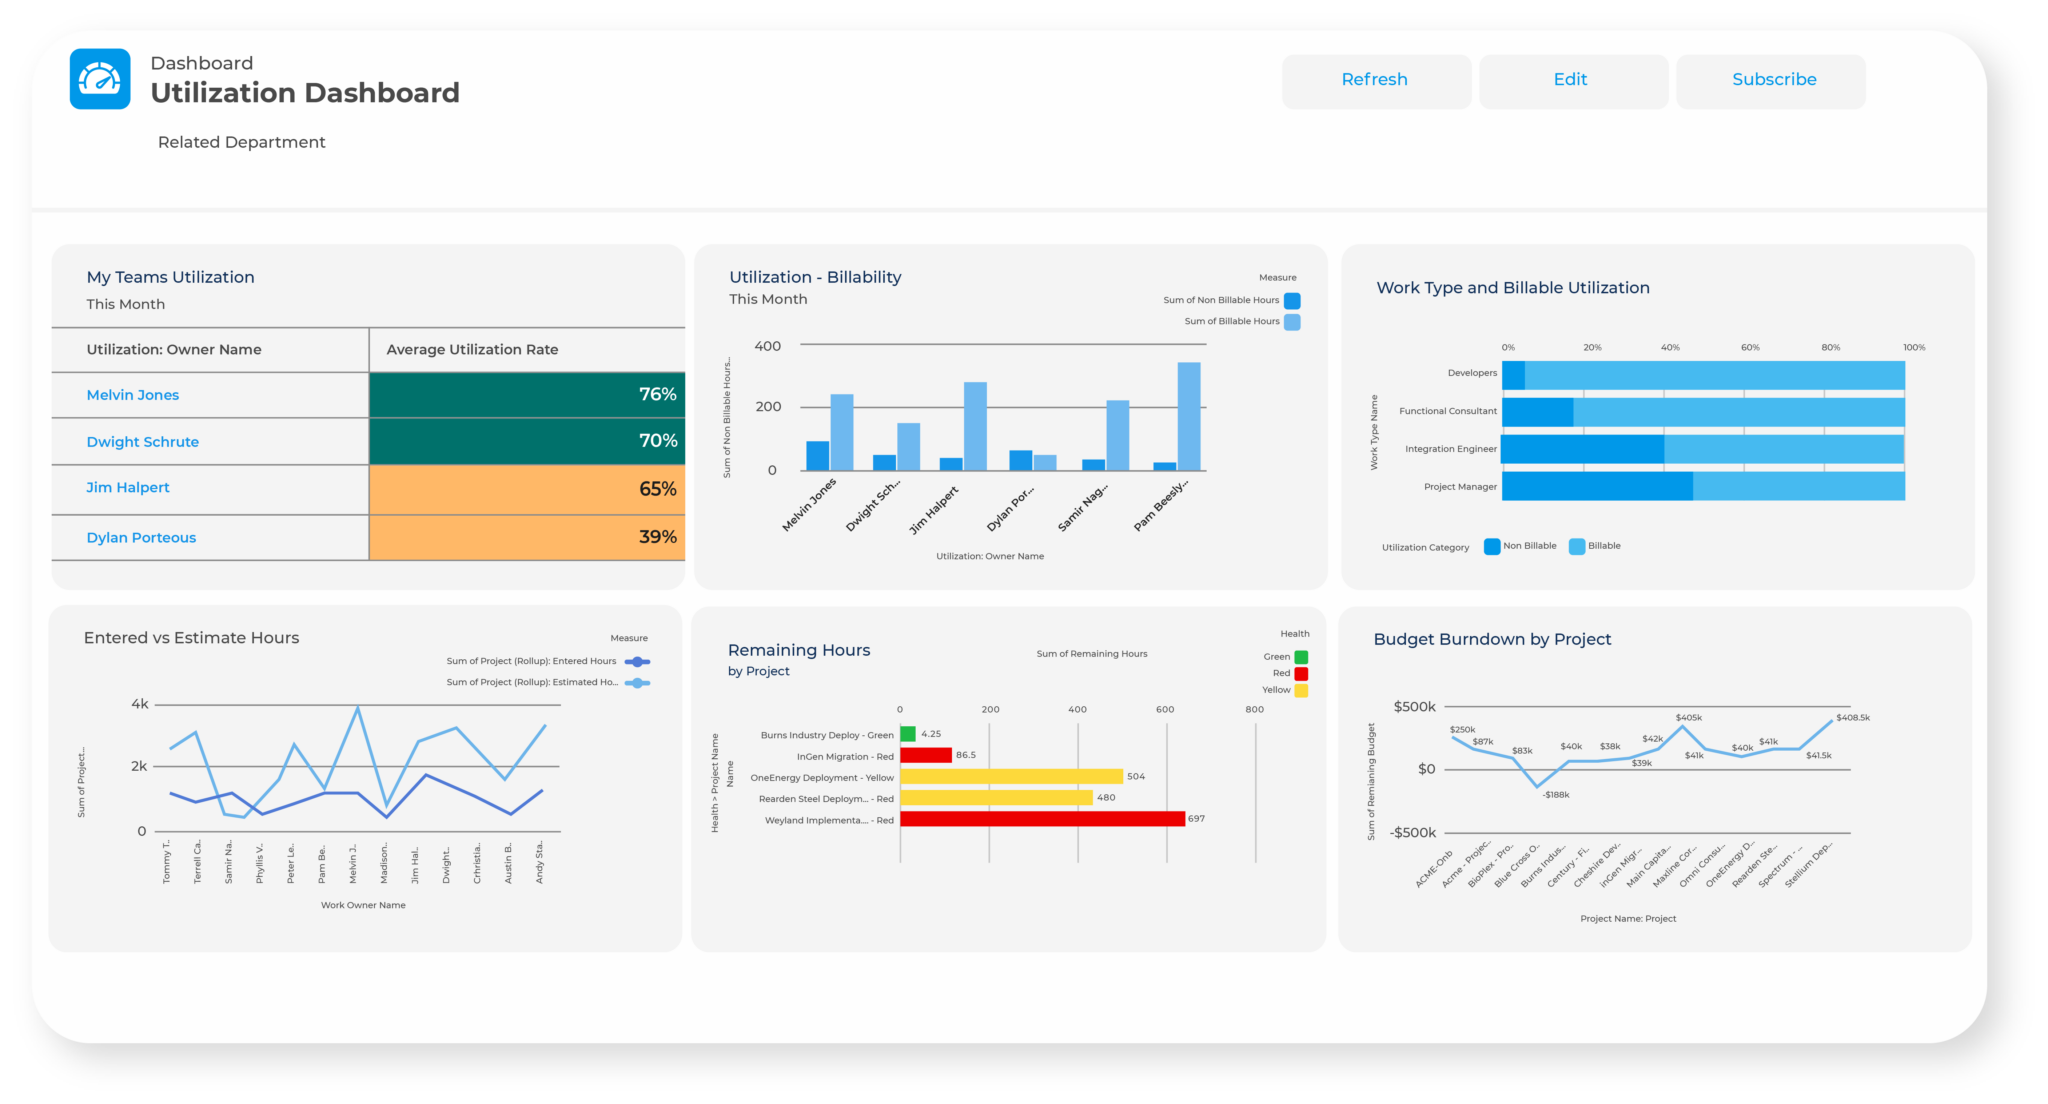This screenshot has height=1104, width=2048.
Task: Toggle the Billable utilization category legend swatch
Action: pyautogui.click(x=1577, y=546)
